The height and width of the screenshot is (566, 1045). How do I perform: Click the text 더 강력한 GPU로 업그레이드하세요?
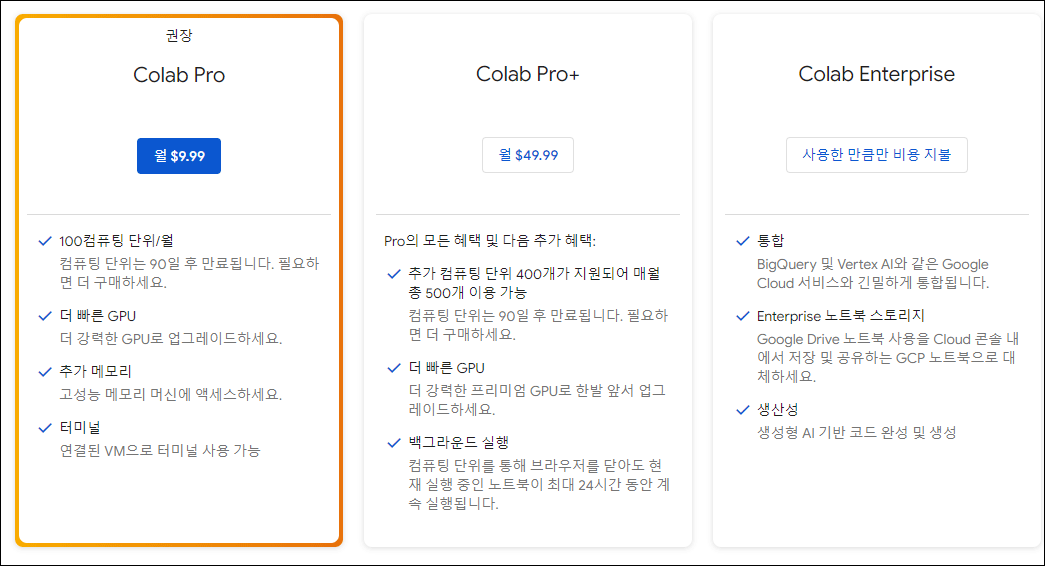tap(171, 339)
